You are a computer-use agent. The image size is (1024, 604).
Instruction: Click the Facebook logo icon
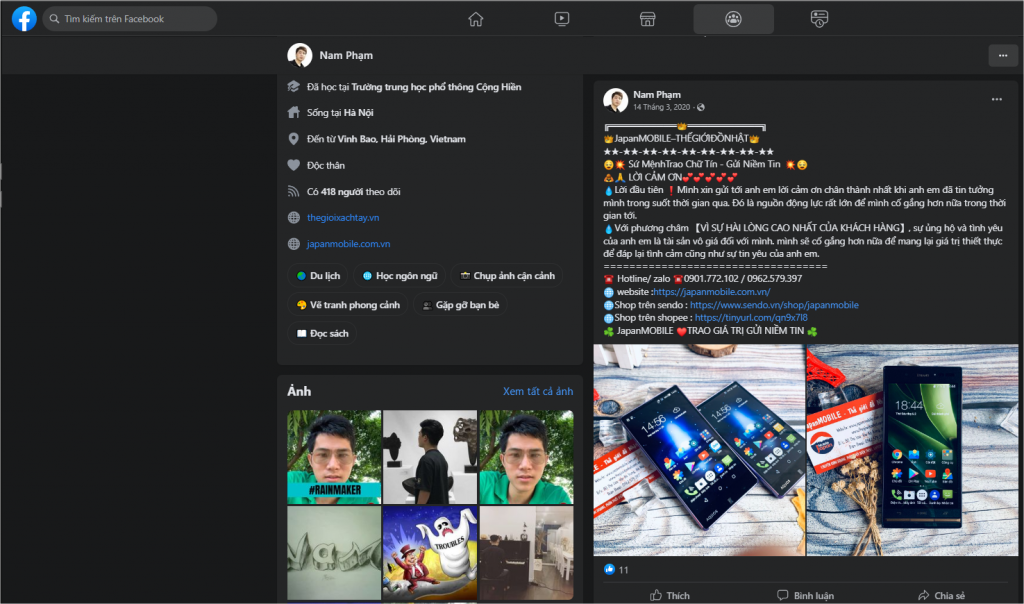(24, 19)
